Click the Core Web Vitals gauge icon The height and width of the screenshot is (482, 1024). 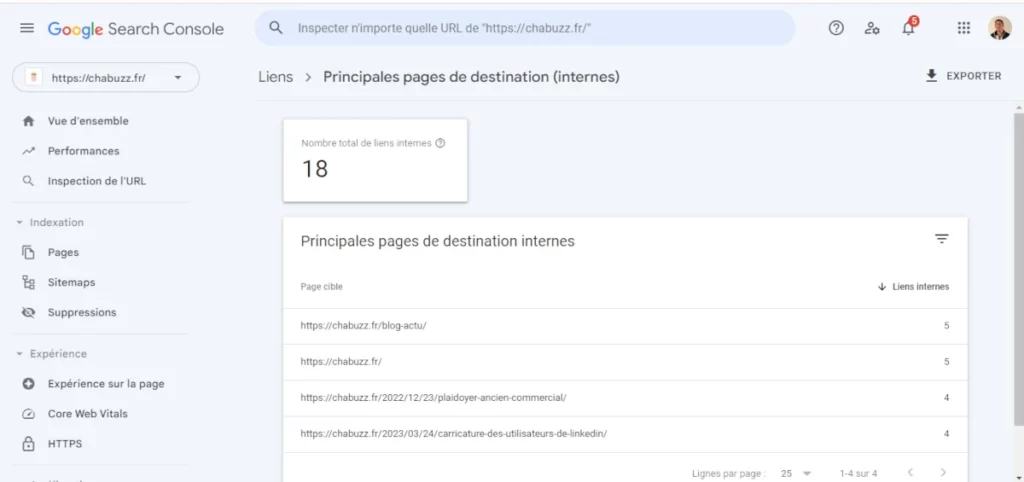point(27,413)
